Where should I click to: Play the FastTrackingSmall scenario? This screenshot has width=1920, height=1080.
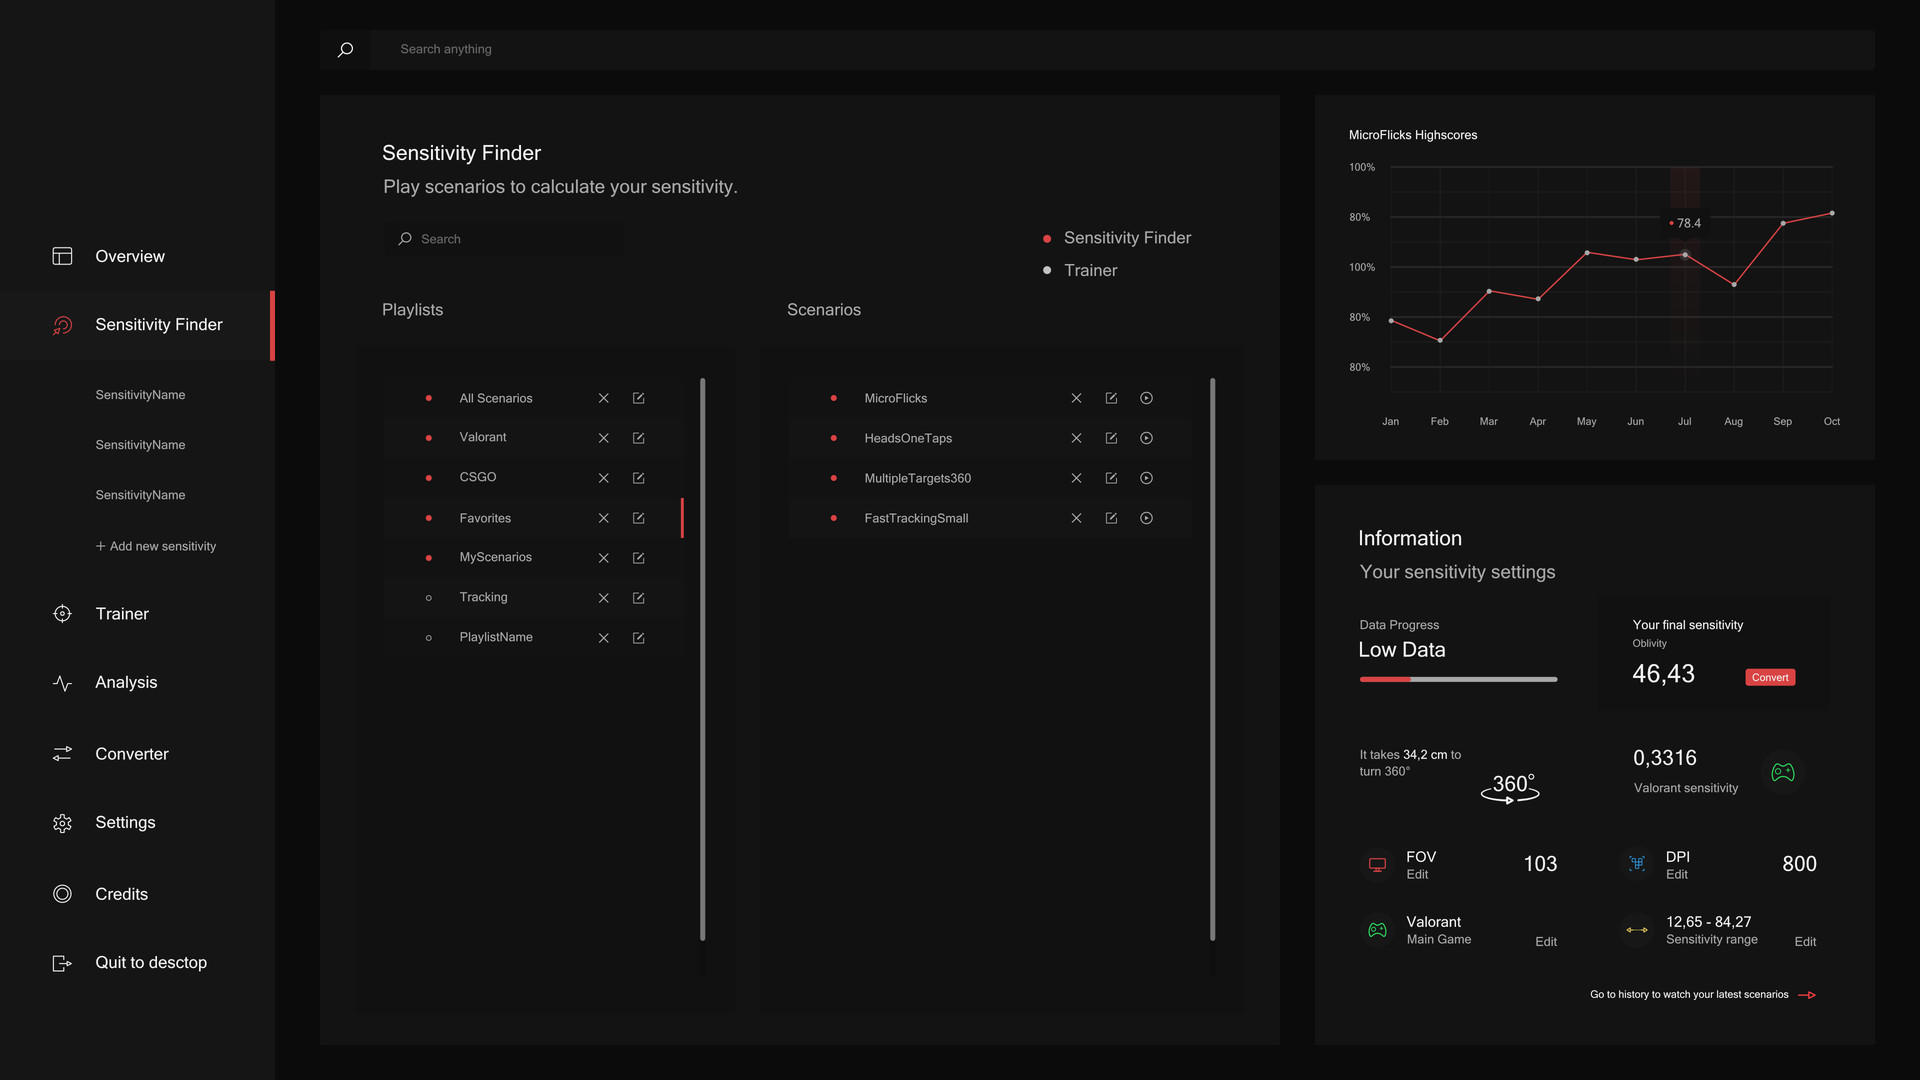point(1146,518)
